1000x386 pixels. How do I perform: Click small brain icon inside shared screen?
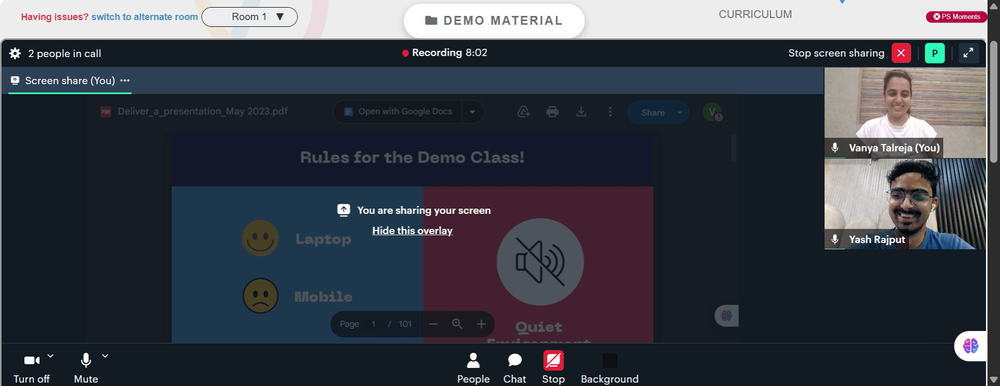click(x=726, y=315)
